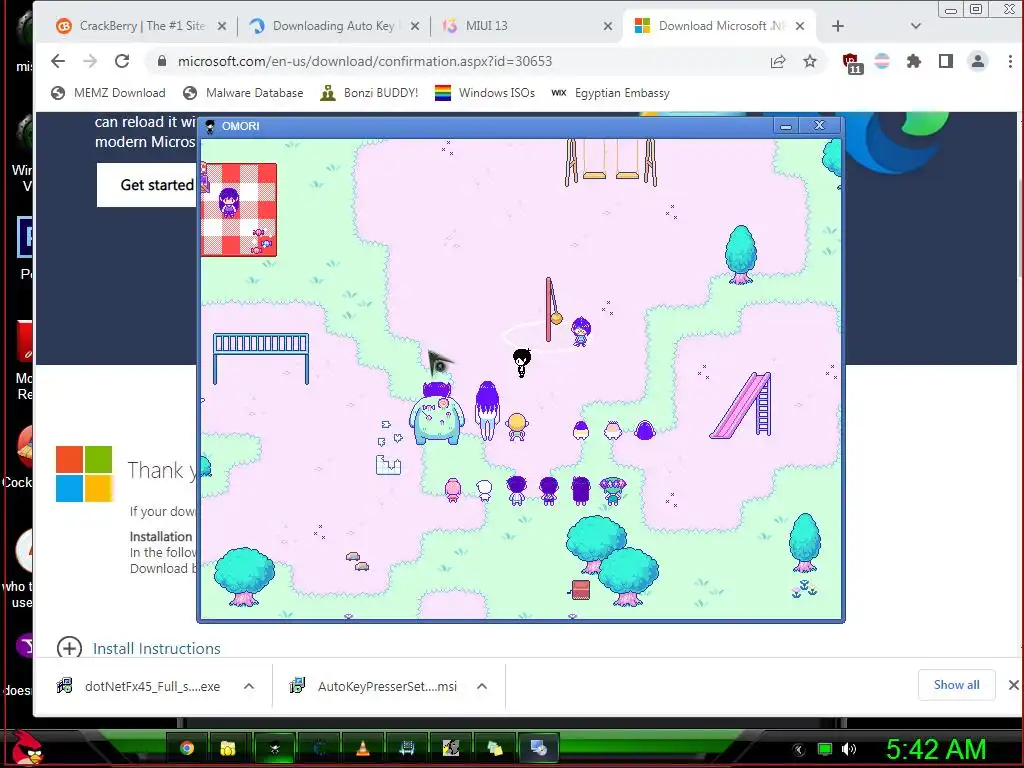
Task: Click the tetherball pole in the game
Action: click(549, 309)
